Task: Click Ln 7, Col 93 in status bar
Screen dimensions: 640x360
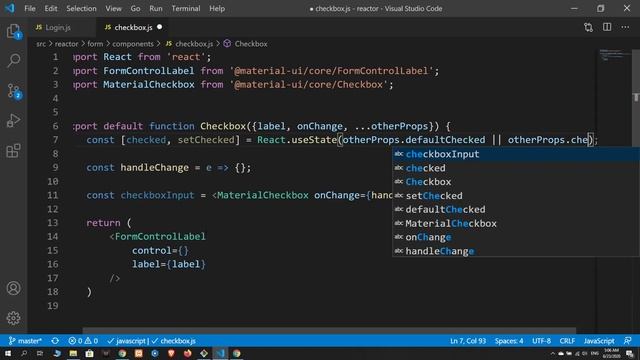Action: click(x=468, y=341)
